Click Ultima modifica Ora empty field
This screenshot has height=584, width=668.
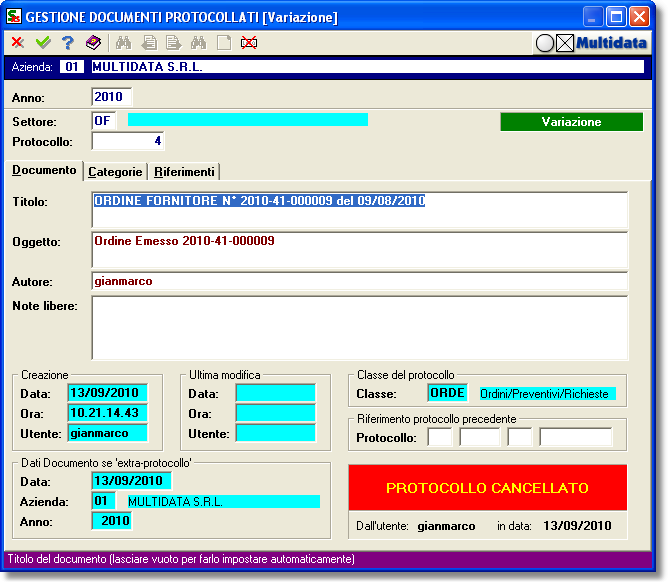coord(276,413)
